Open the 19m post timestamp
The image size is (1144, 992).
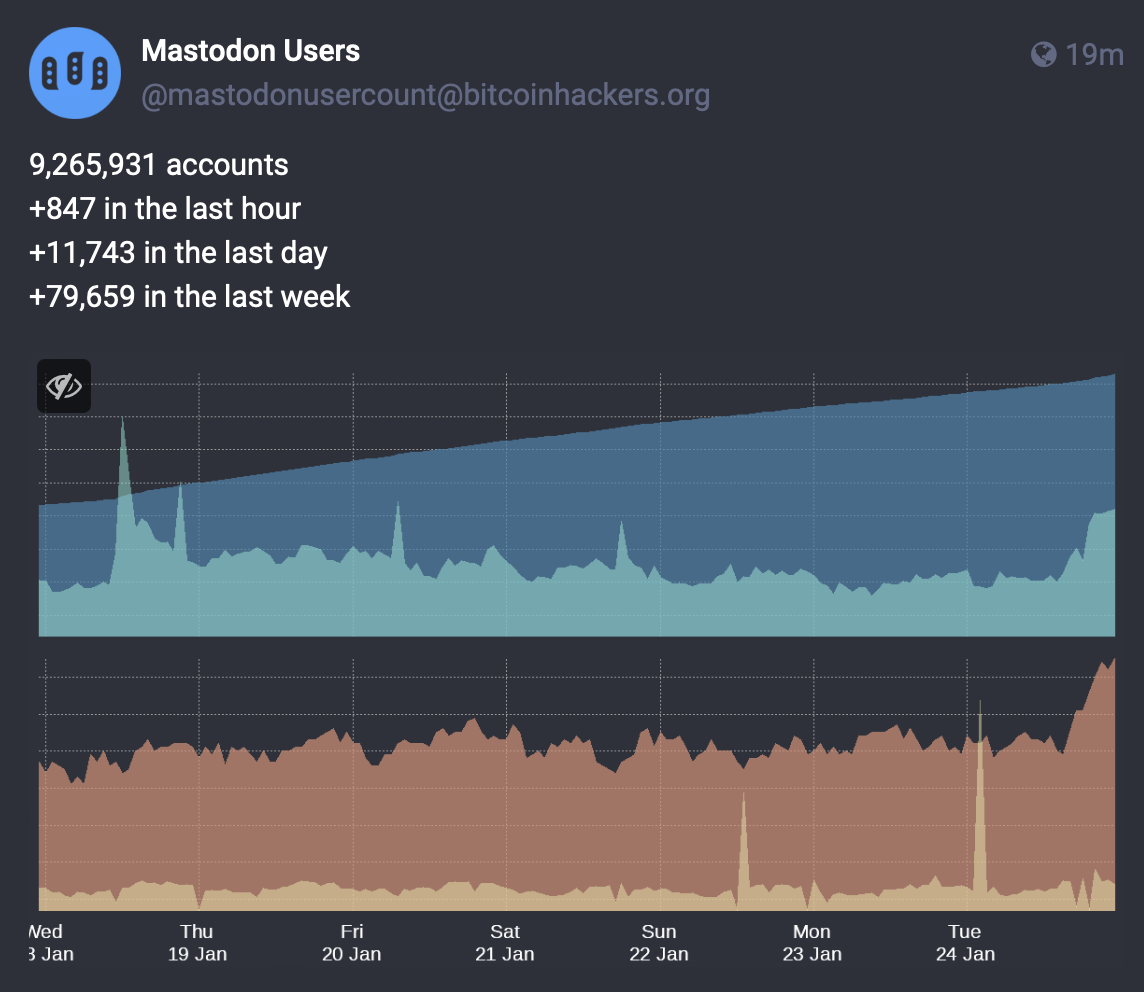point(1094,55)
